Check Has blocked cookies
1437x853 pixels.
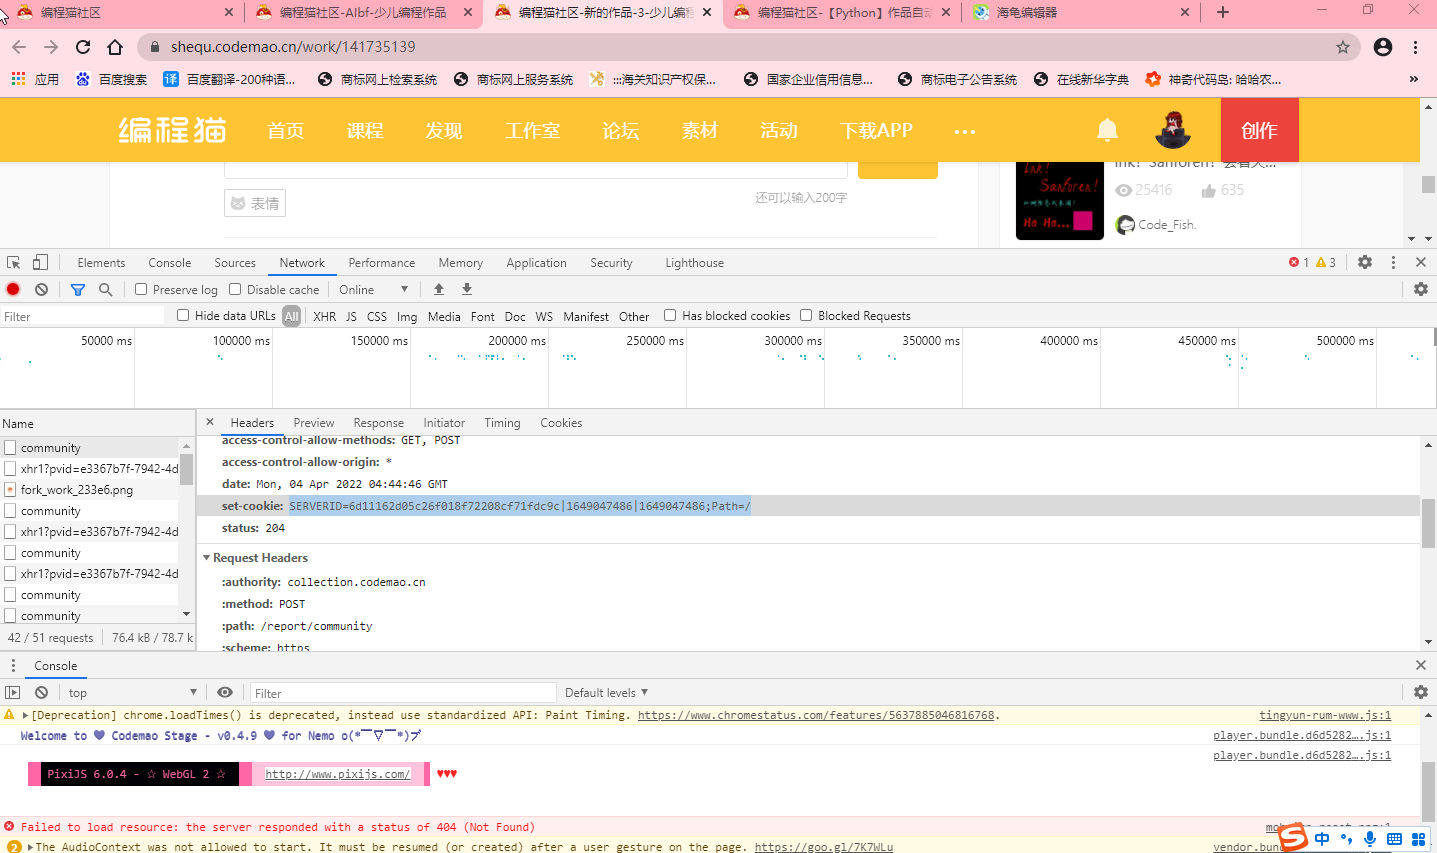(x=670, y=315)
